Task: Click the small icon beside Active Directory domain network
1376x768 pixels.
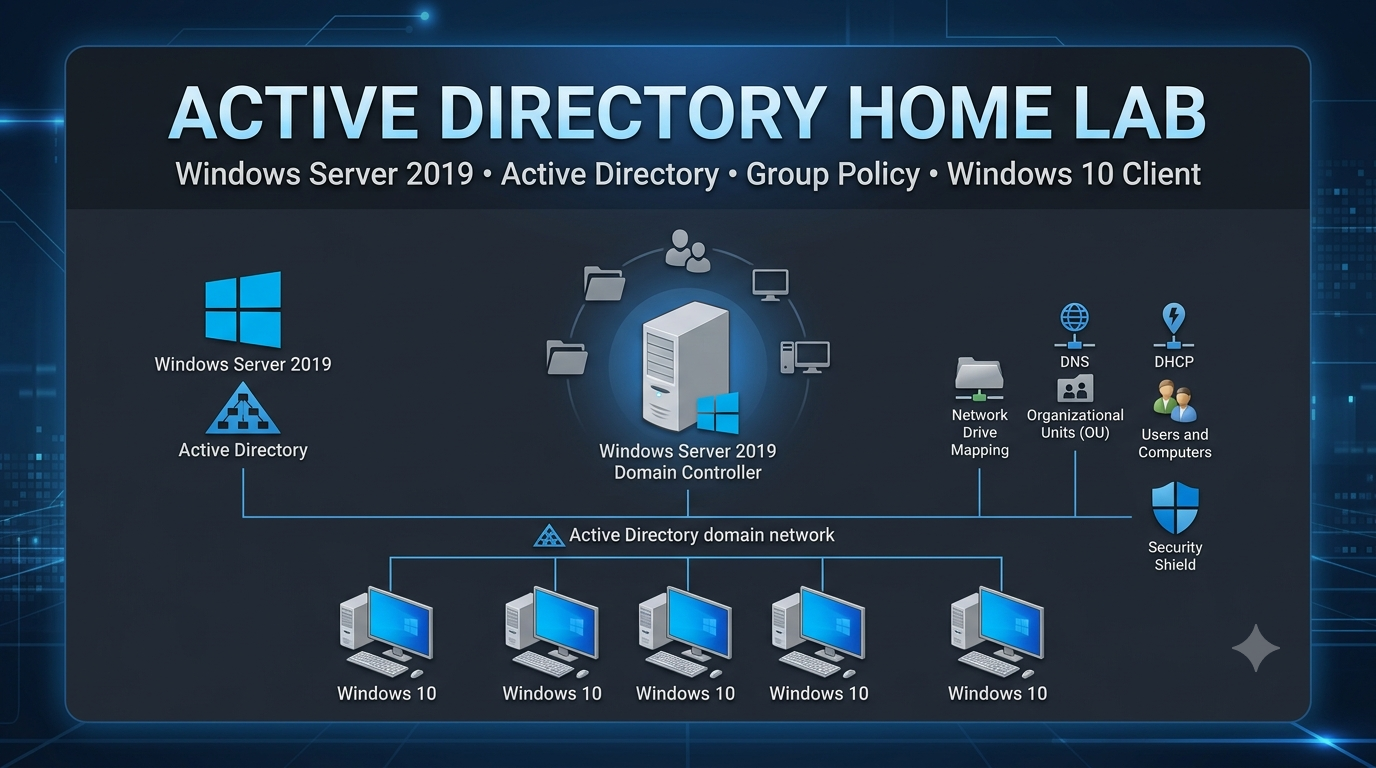Action: point(549,536)
